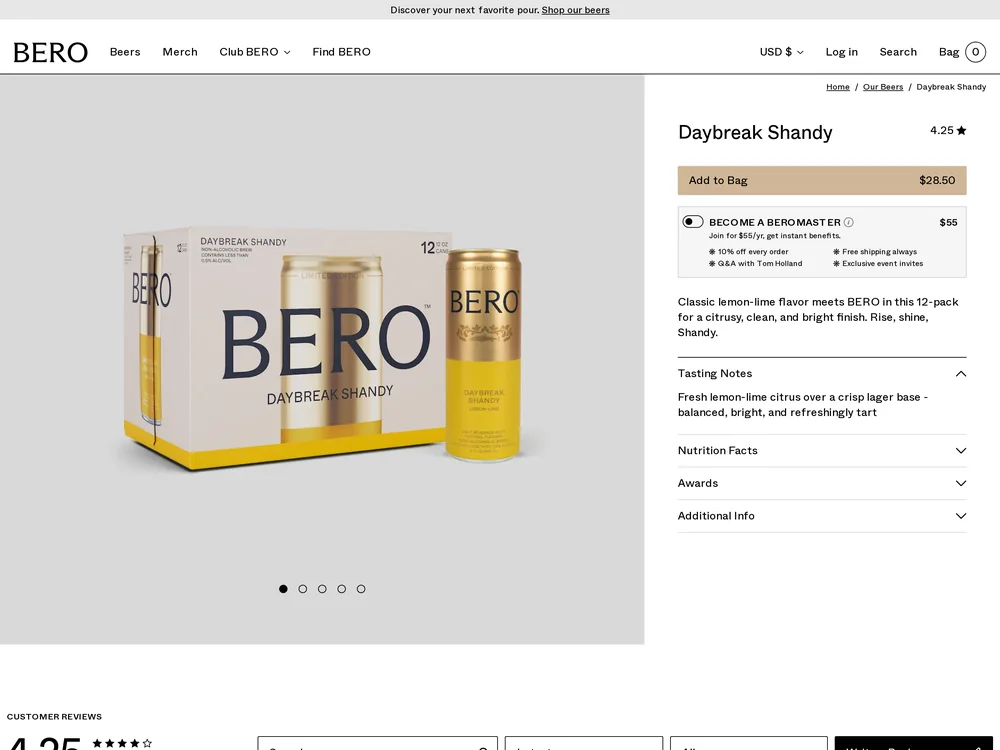Open the Merch menu item
Image resolution: width=1000 pixels, height=750 pixels.
(x=180, y=52)
